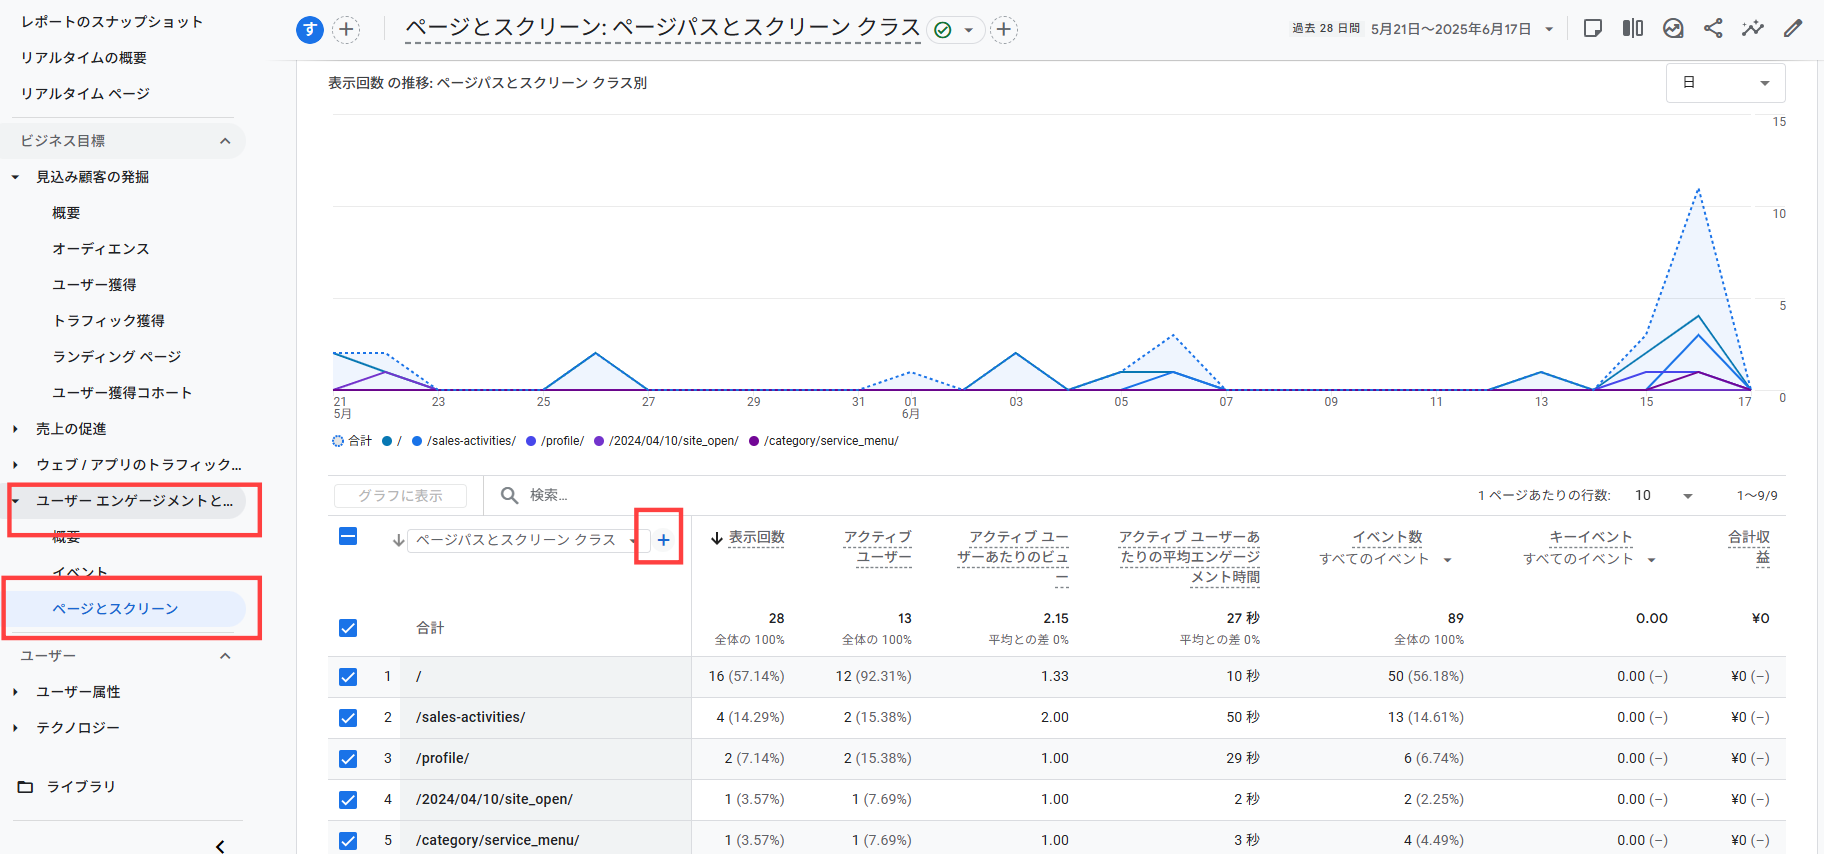Expand ウェブ / アプリのトラフィック item
This screenshot has height=854, width=1824.
pyautogui.click(x=15, y=465)
